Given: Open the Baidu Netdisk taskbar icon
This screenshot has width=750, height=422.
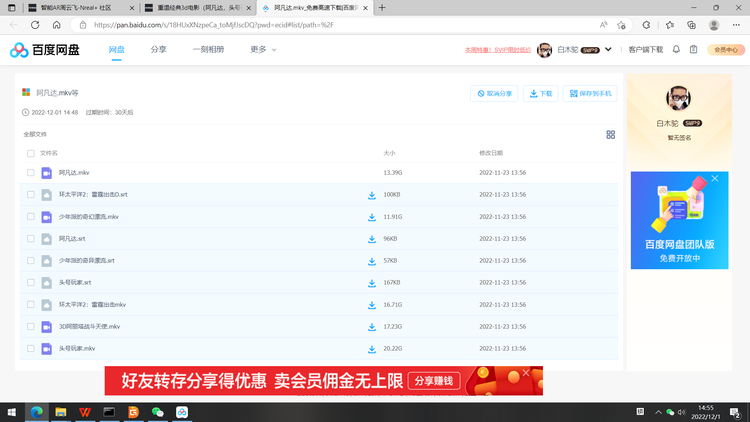Looking at the screenshot, I should pyautogui.click(x=182, y=412).
